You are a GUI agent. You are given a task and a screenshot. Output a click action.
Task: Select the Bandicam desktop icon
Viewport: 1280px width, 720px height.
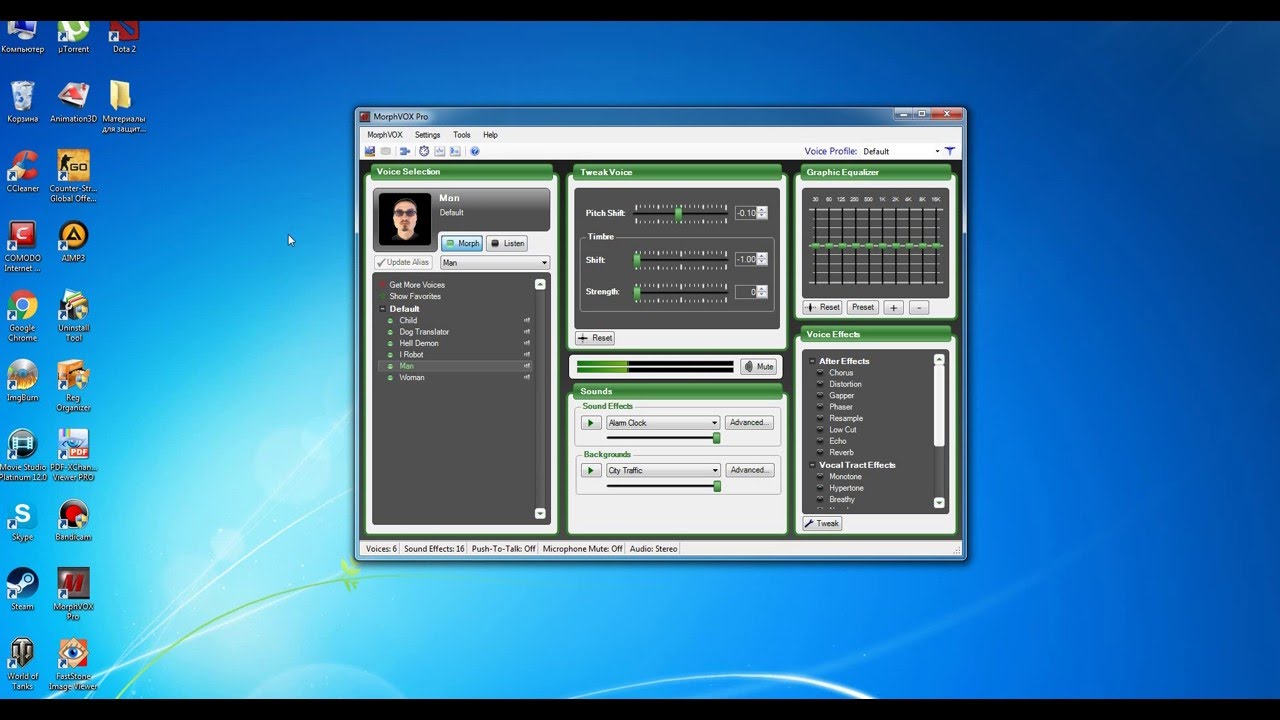point(73,520)
